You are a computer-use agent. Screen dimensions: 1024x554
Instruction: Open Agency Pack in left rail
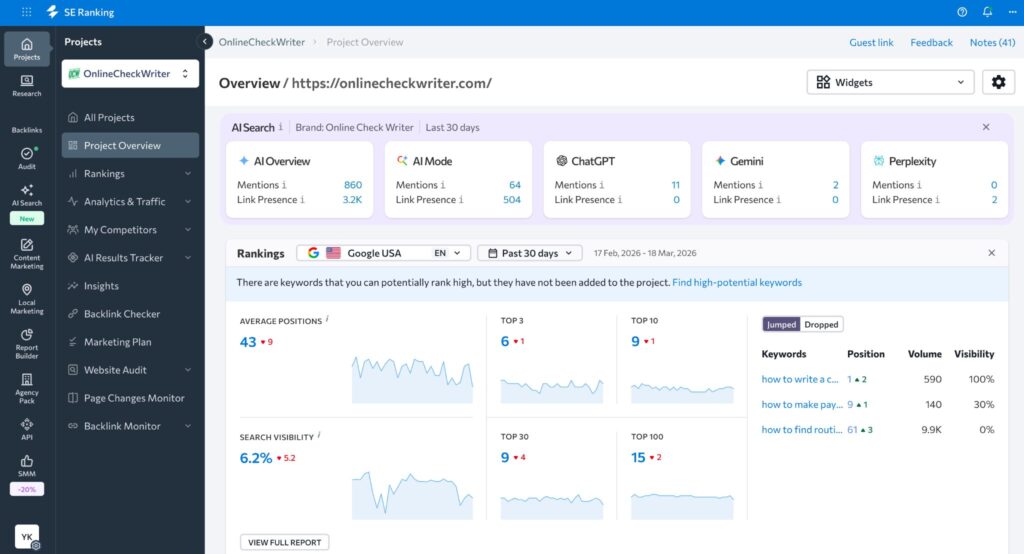click(x=27, y=388)
